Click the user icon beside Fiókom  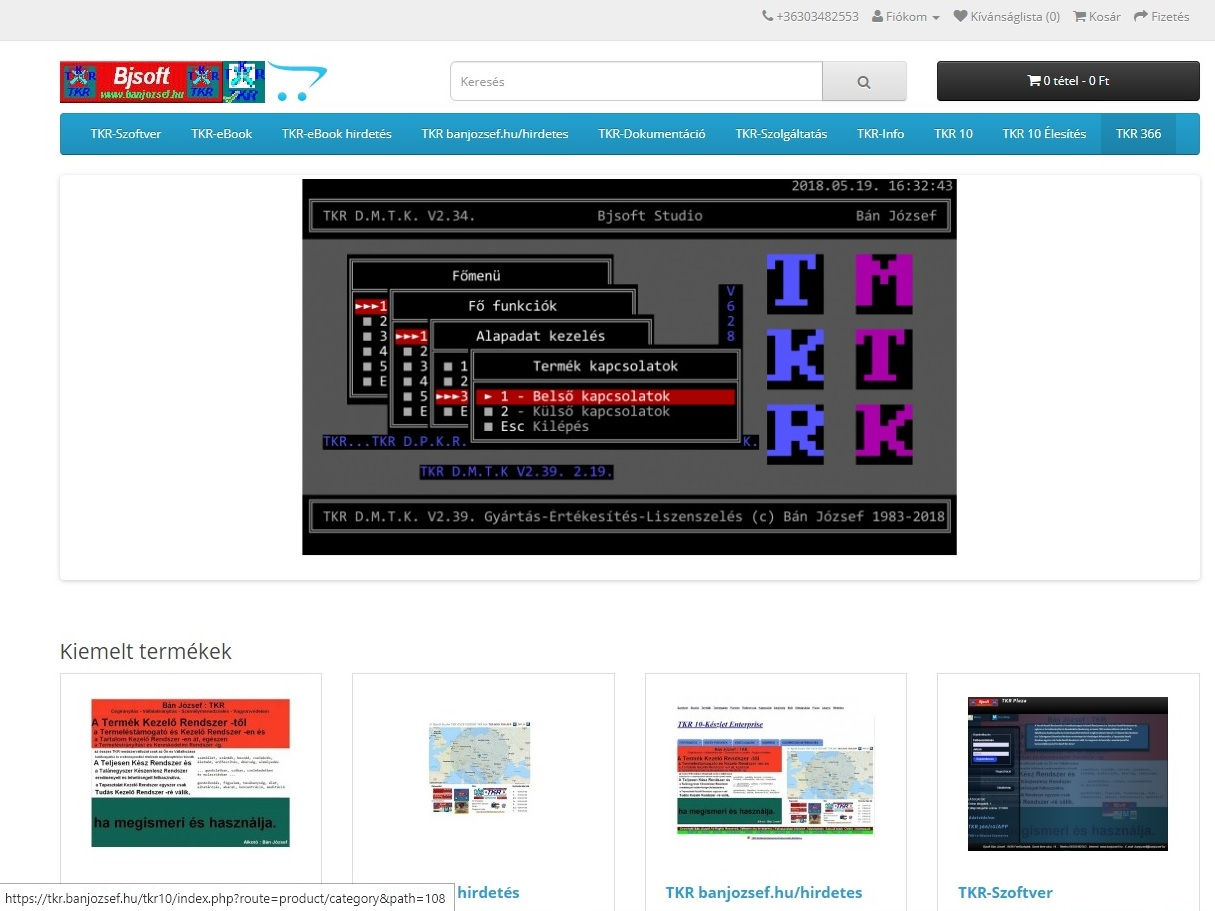point(877,17)
